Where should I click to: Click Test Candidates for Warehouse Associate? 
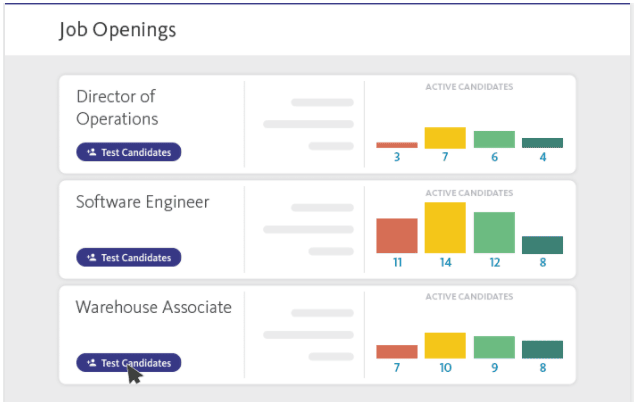(x=129, y=362)
